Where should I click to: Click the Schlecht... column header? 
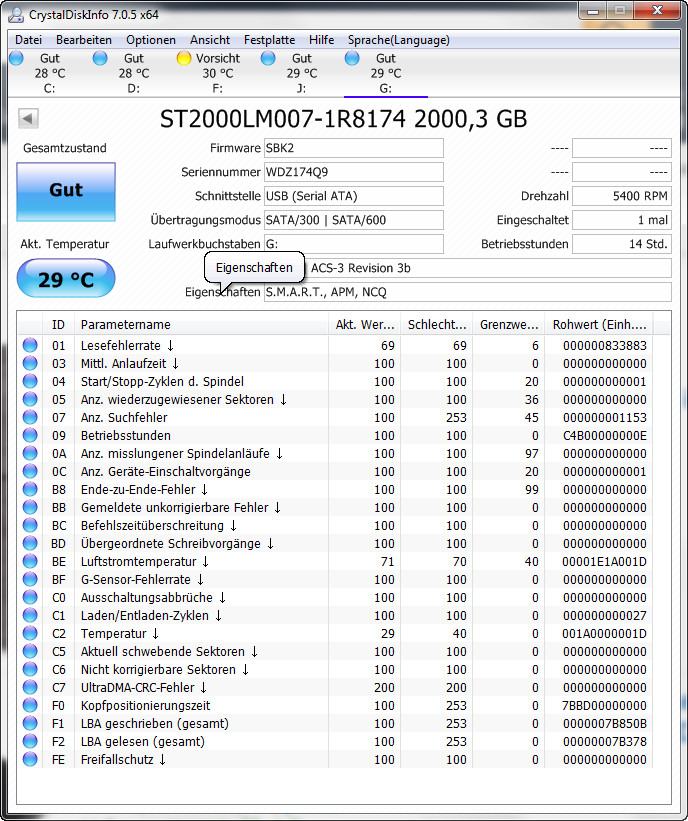pos(437,325)
